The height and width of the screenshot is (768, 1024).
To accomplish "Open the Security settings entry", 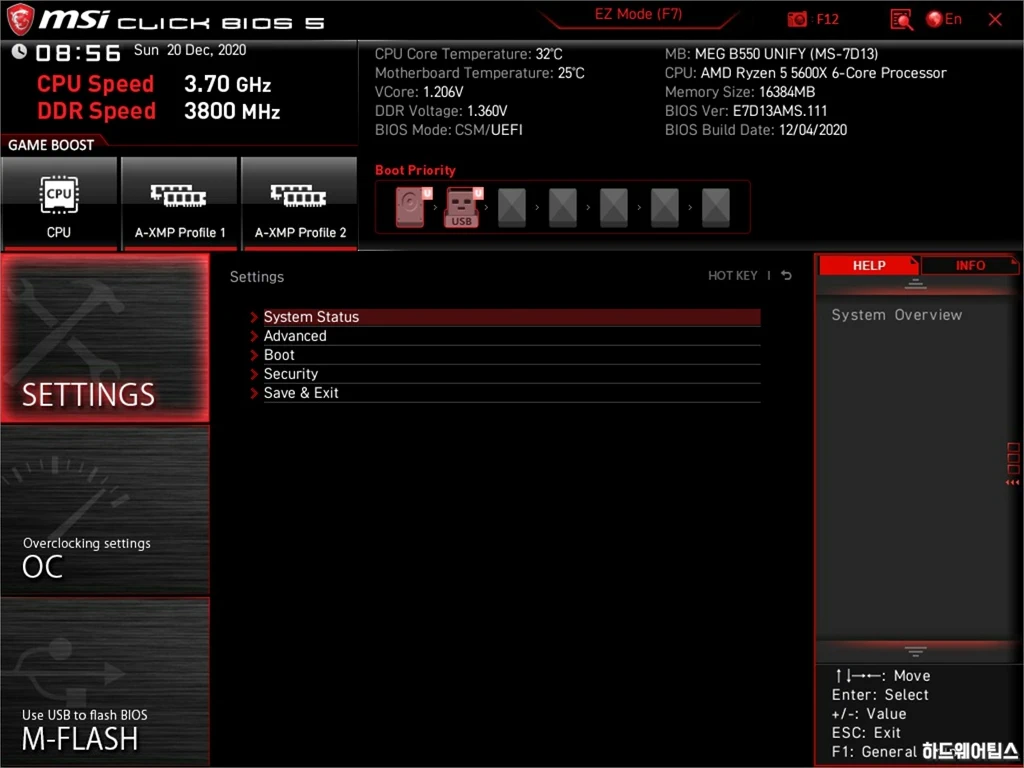I will (511, 374).
